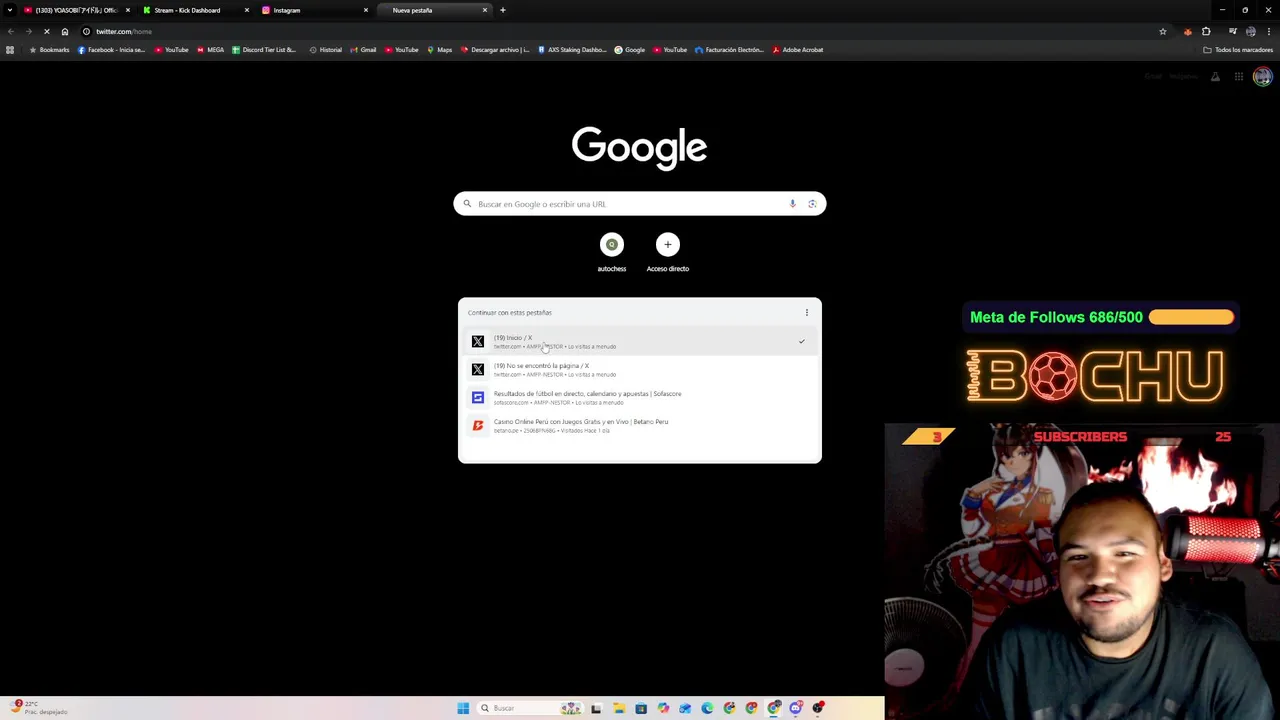Open Task View in taskbar

point(596,708)
